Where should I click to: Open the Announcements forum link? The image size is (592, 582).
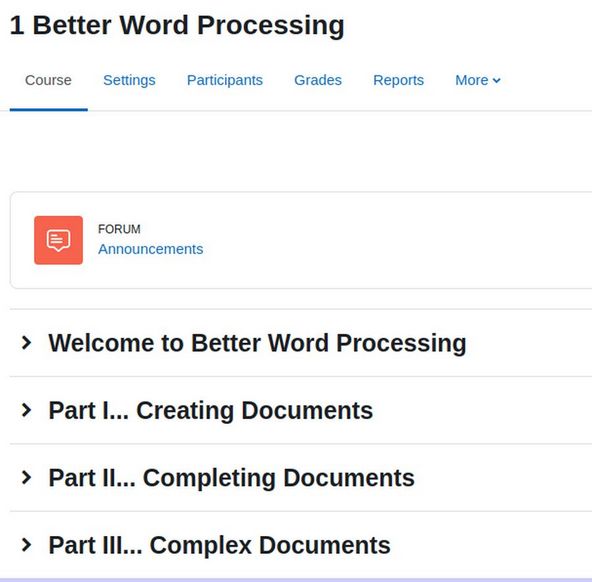pos(151,249)
